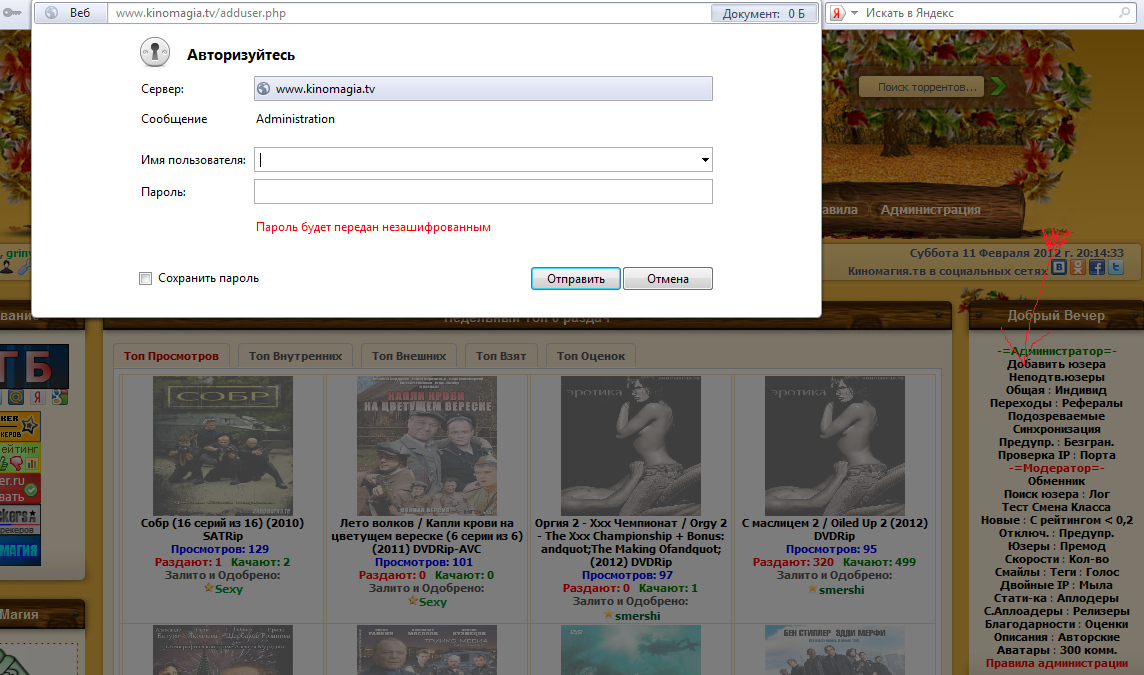Click the globe web icon left of the address bar

point(52,13)
